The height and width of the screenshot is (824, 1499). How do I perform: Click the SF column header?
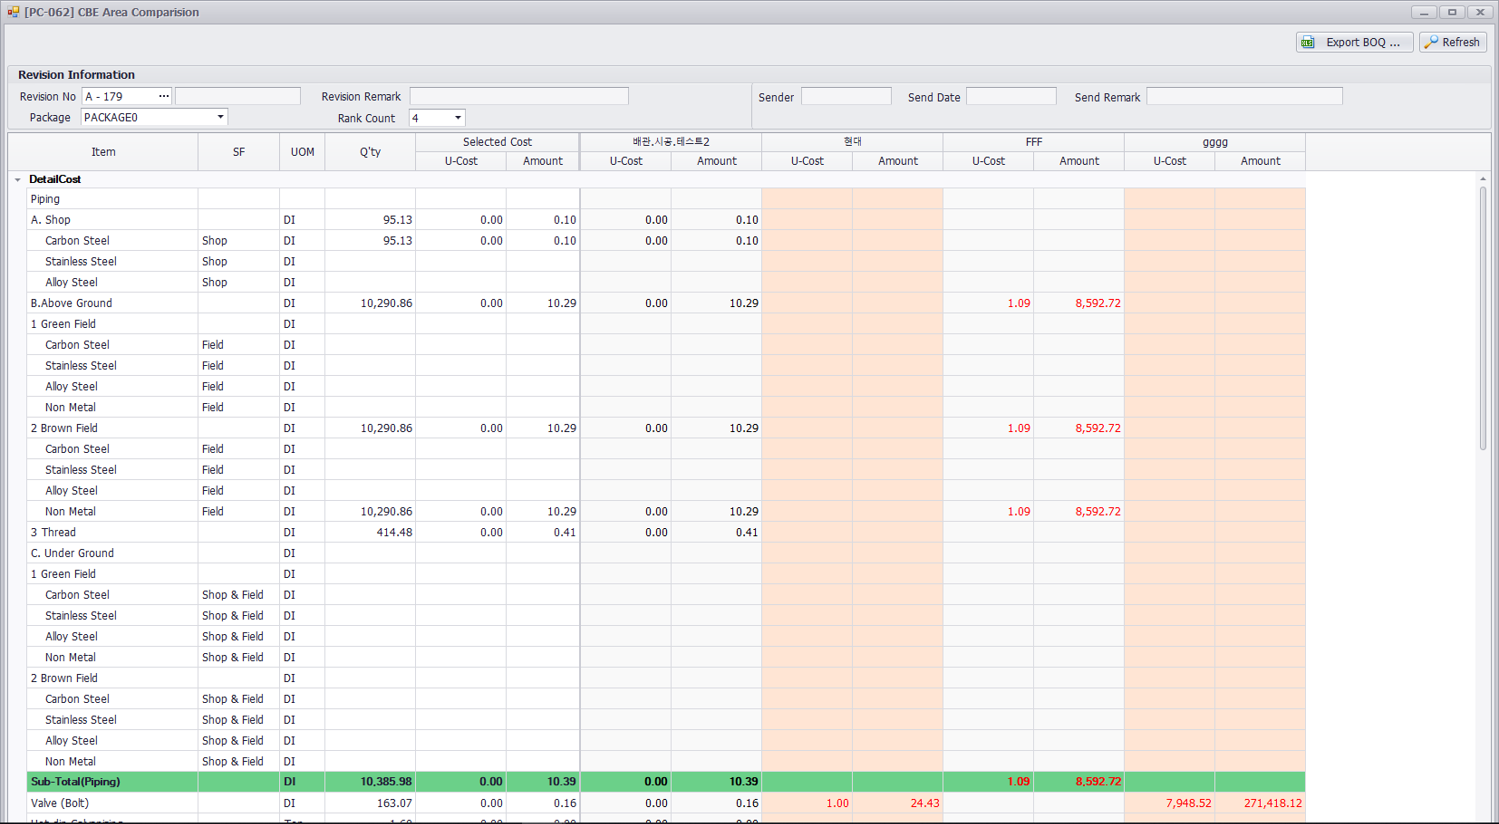[x=238, y=152]
